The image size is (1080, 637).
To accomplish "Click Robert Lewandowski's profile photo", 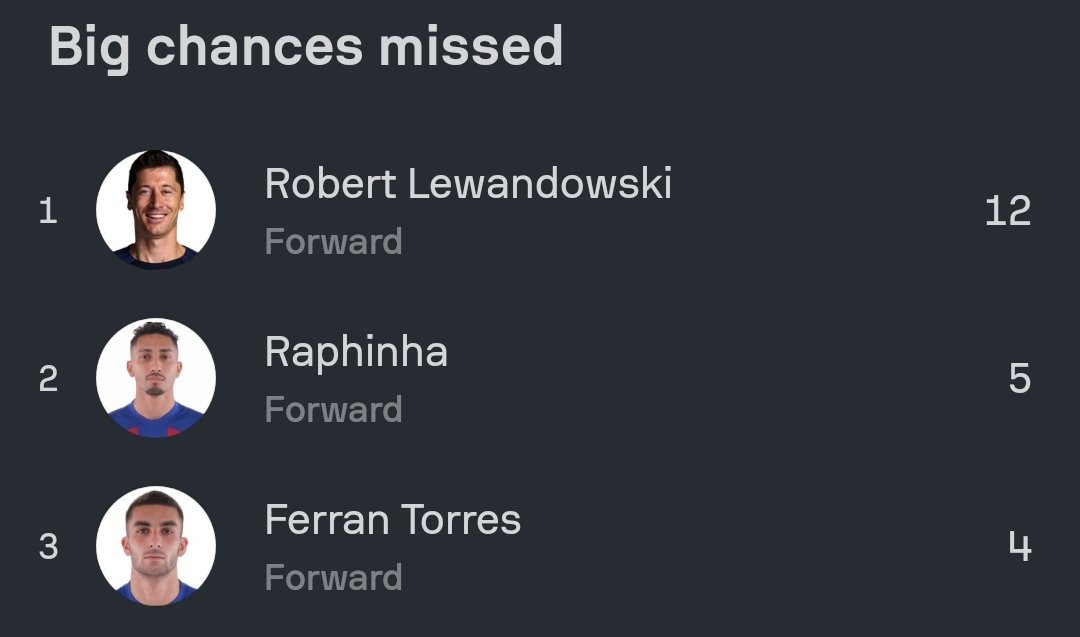I will pyautogui.click(x=156, y=210).
